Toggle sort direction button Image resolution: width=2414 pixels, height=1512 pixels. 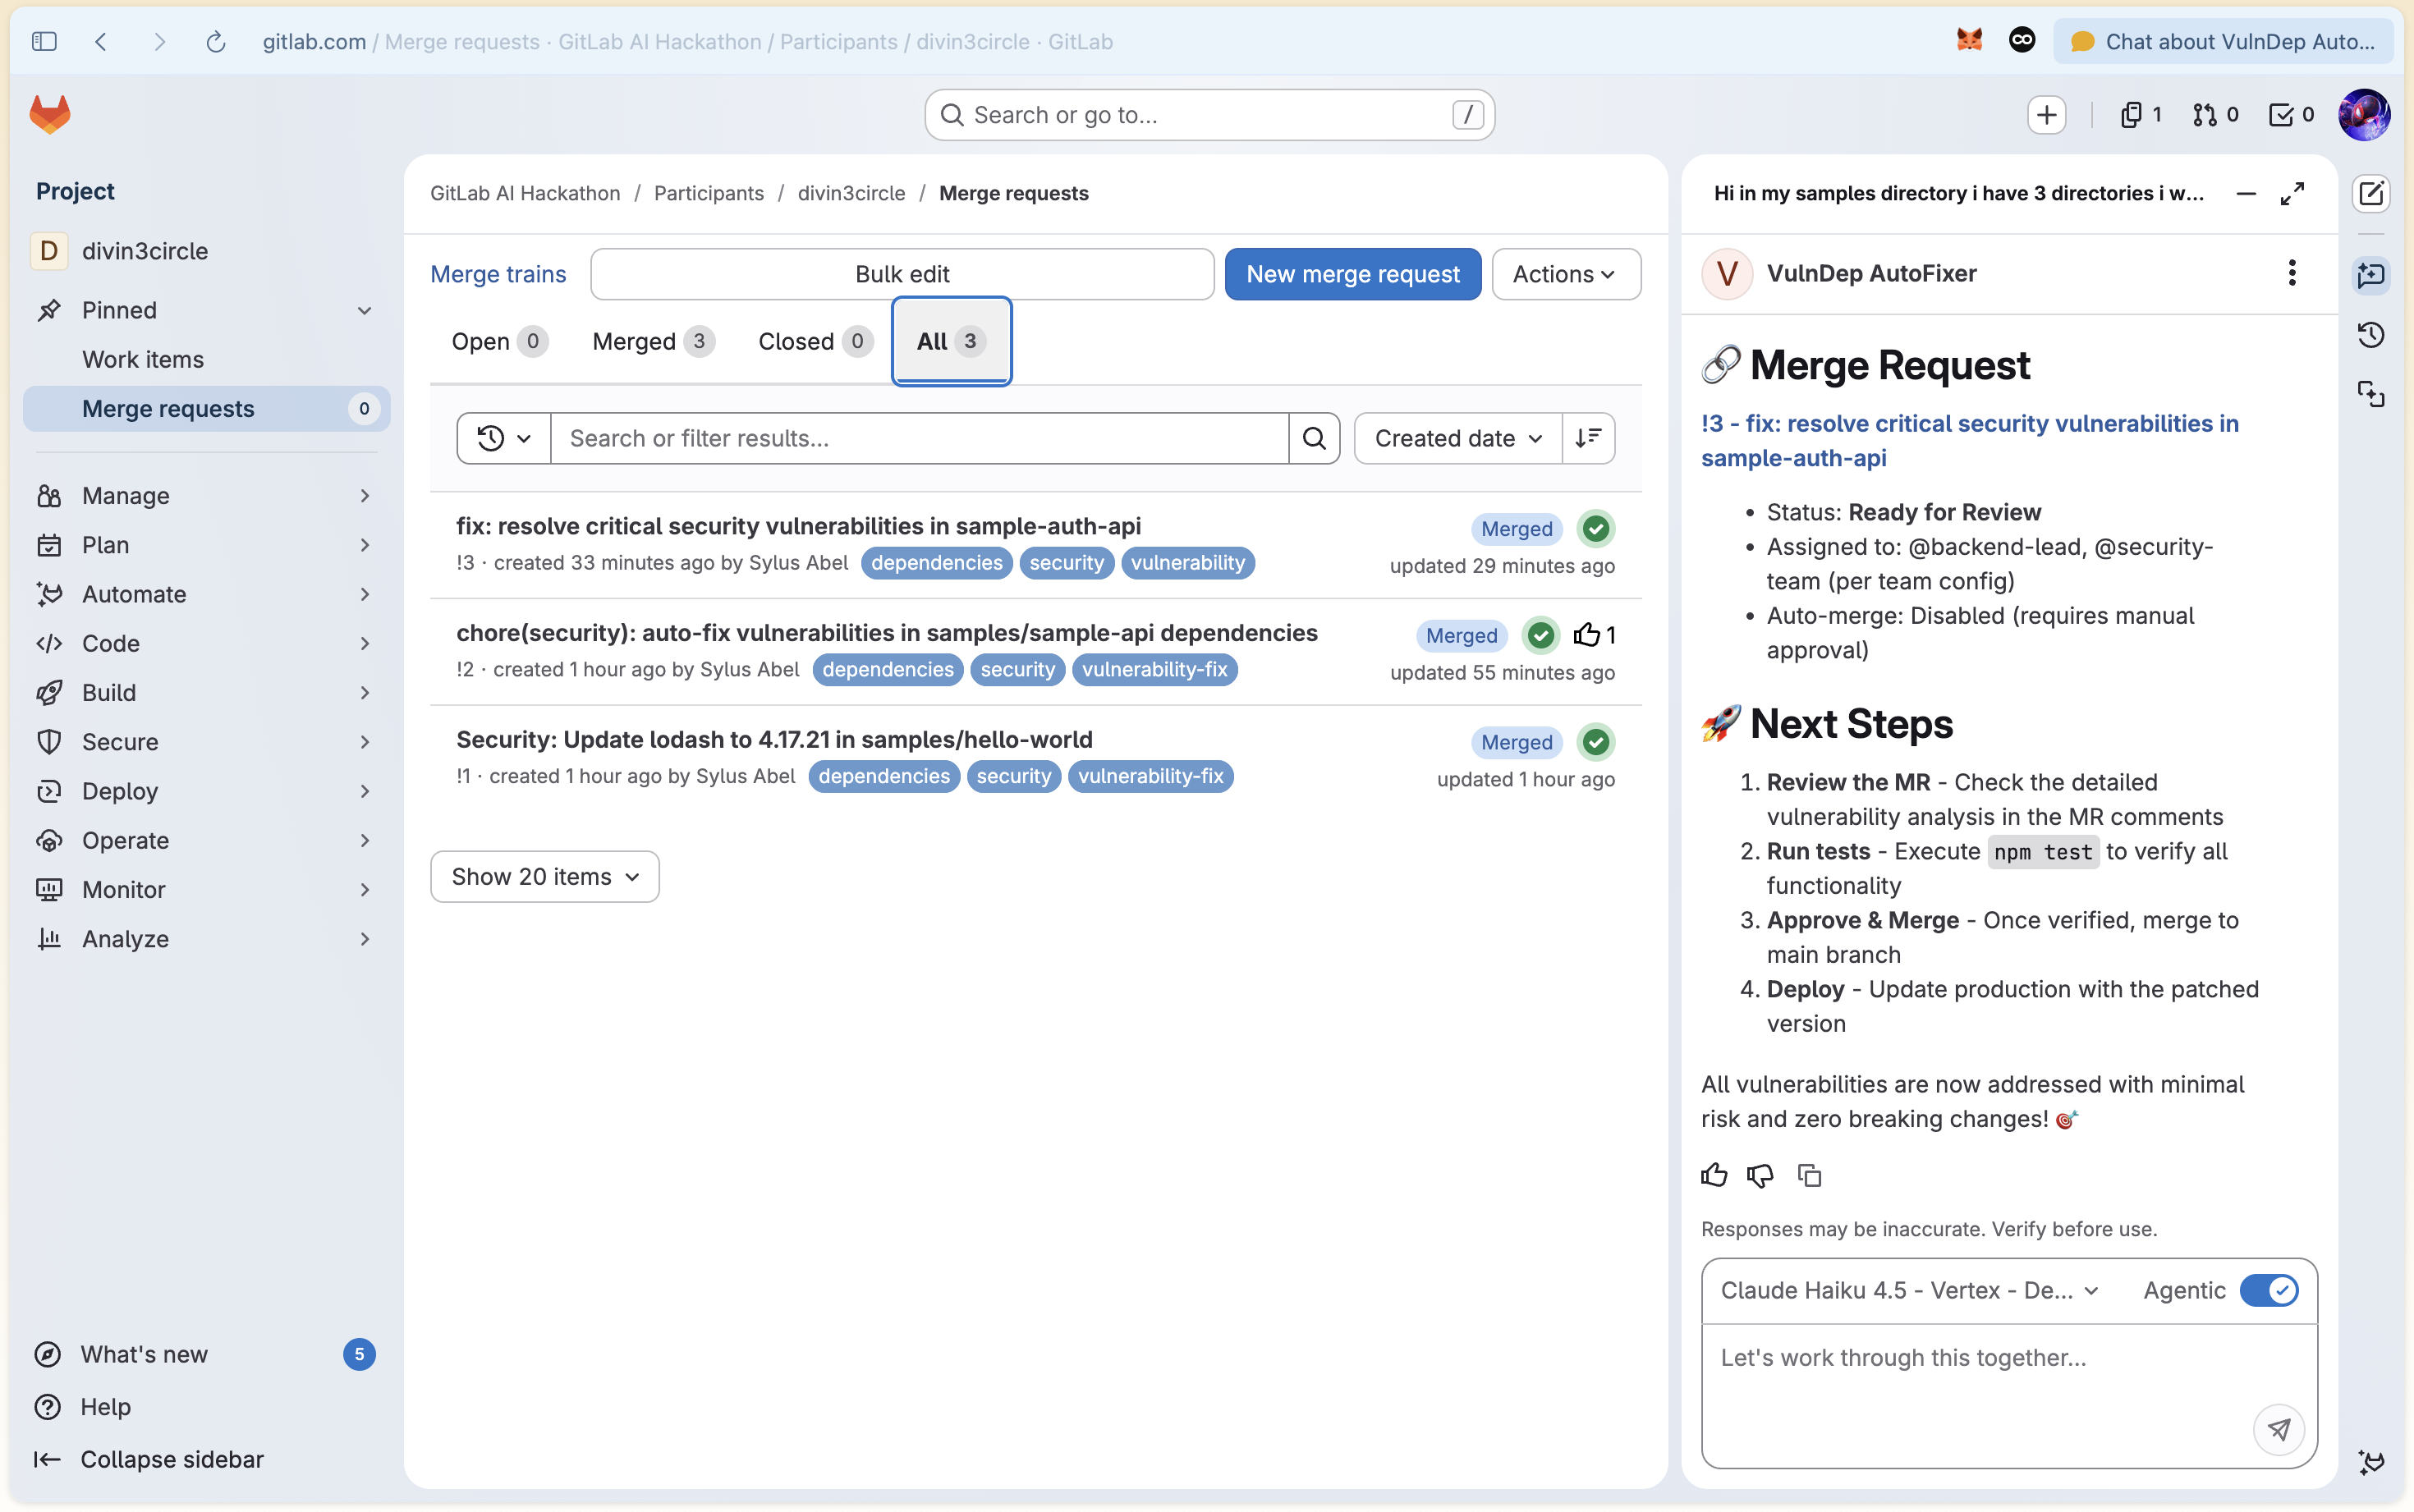[x=1588, y=438]
